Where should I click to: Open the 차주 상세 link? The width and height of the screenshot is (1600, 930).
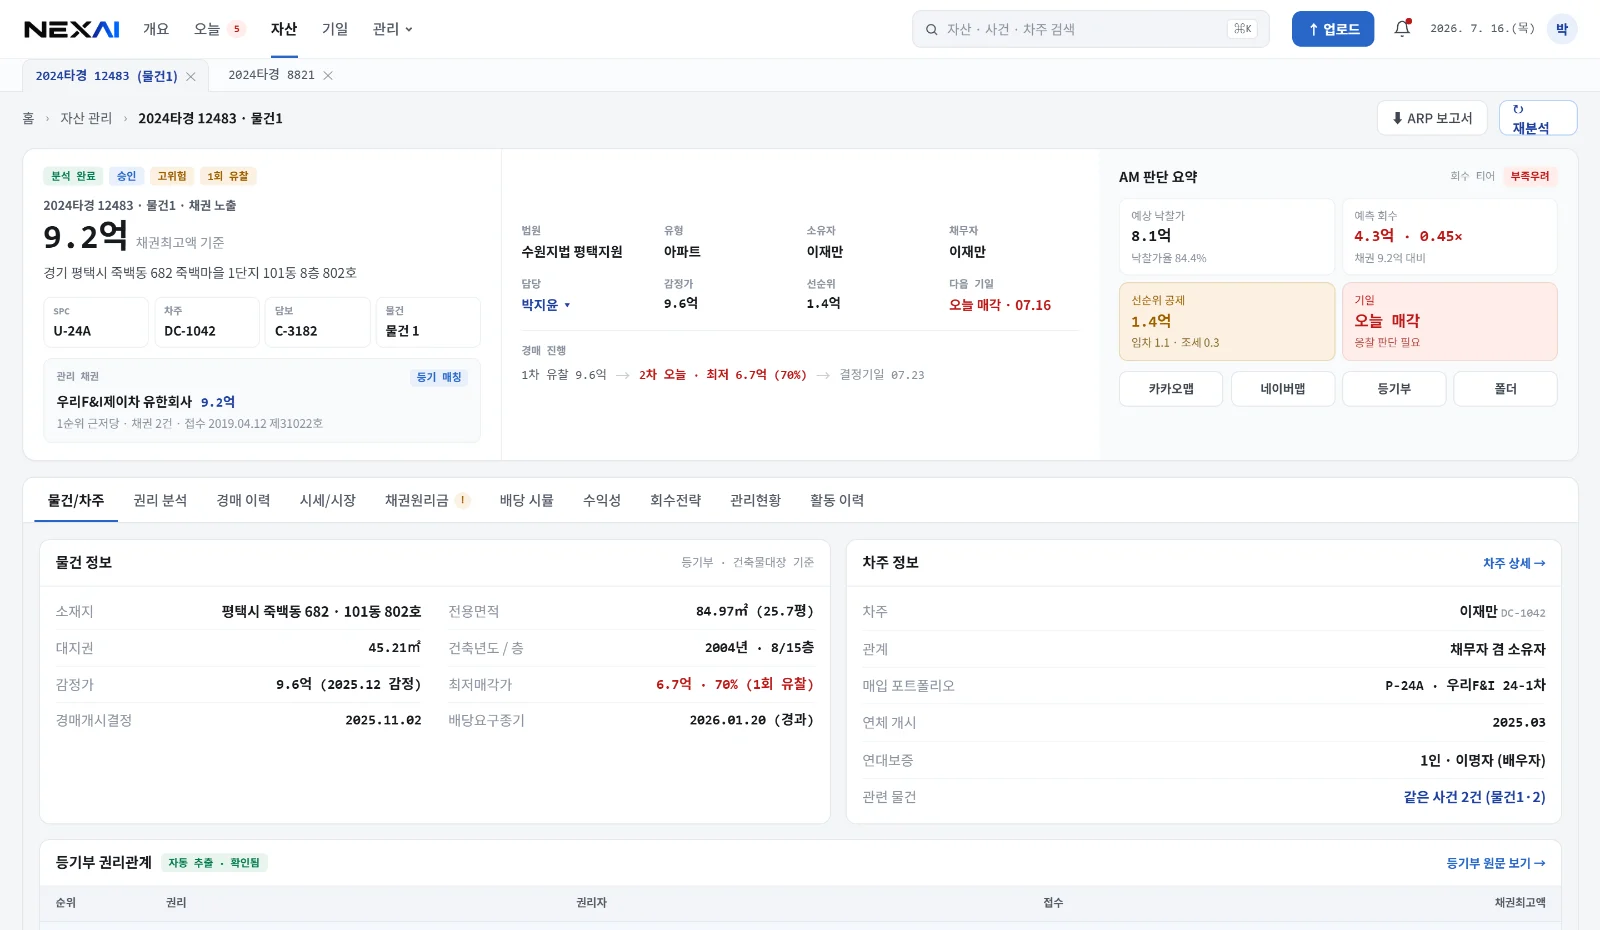tap(1514, 563)
